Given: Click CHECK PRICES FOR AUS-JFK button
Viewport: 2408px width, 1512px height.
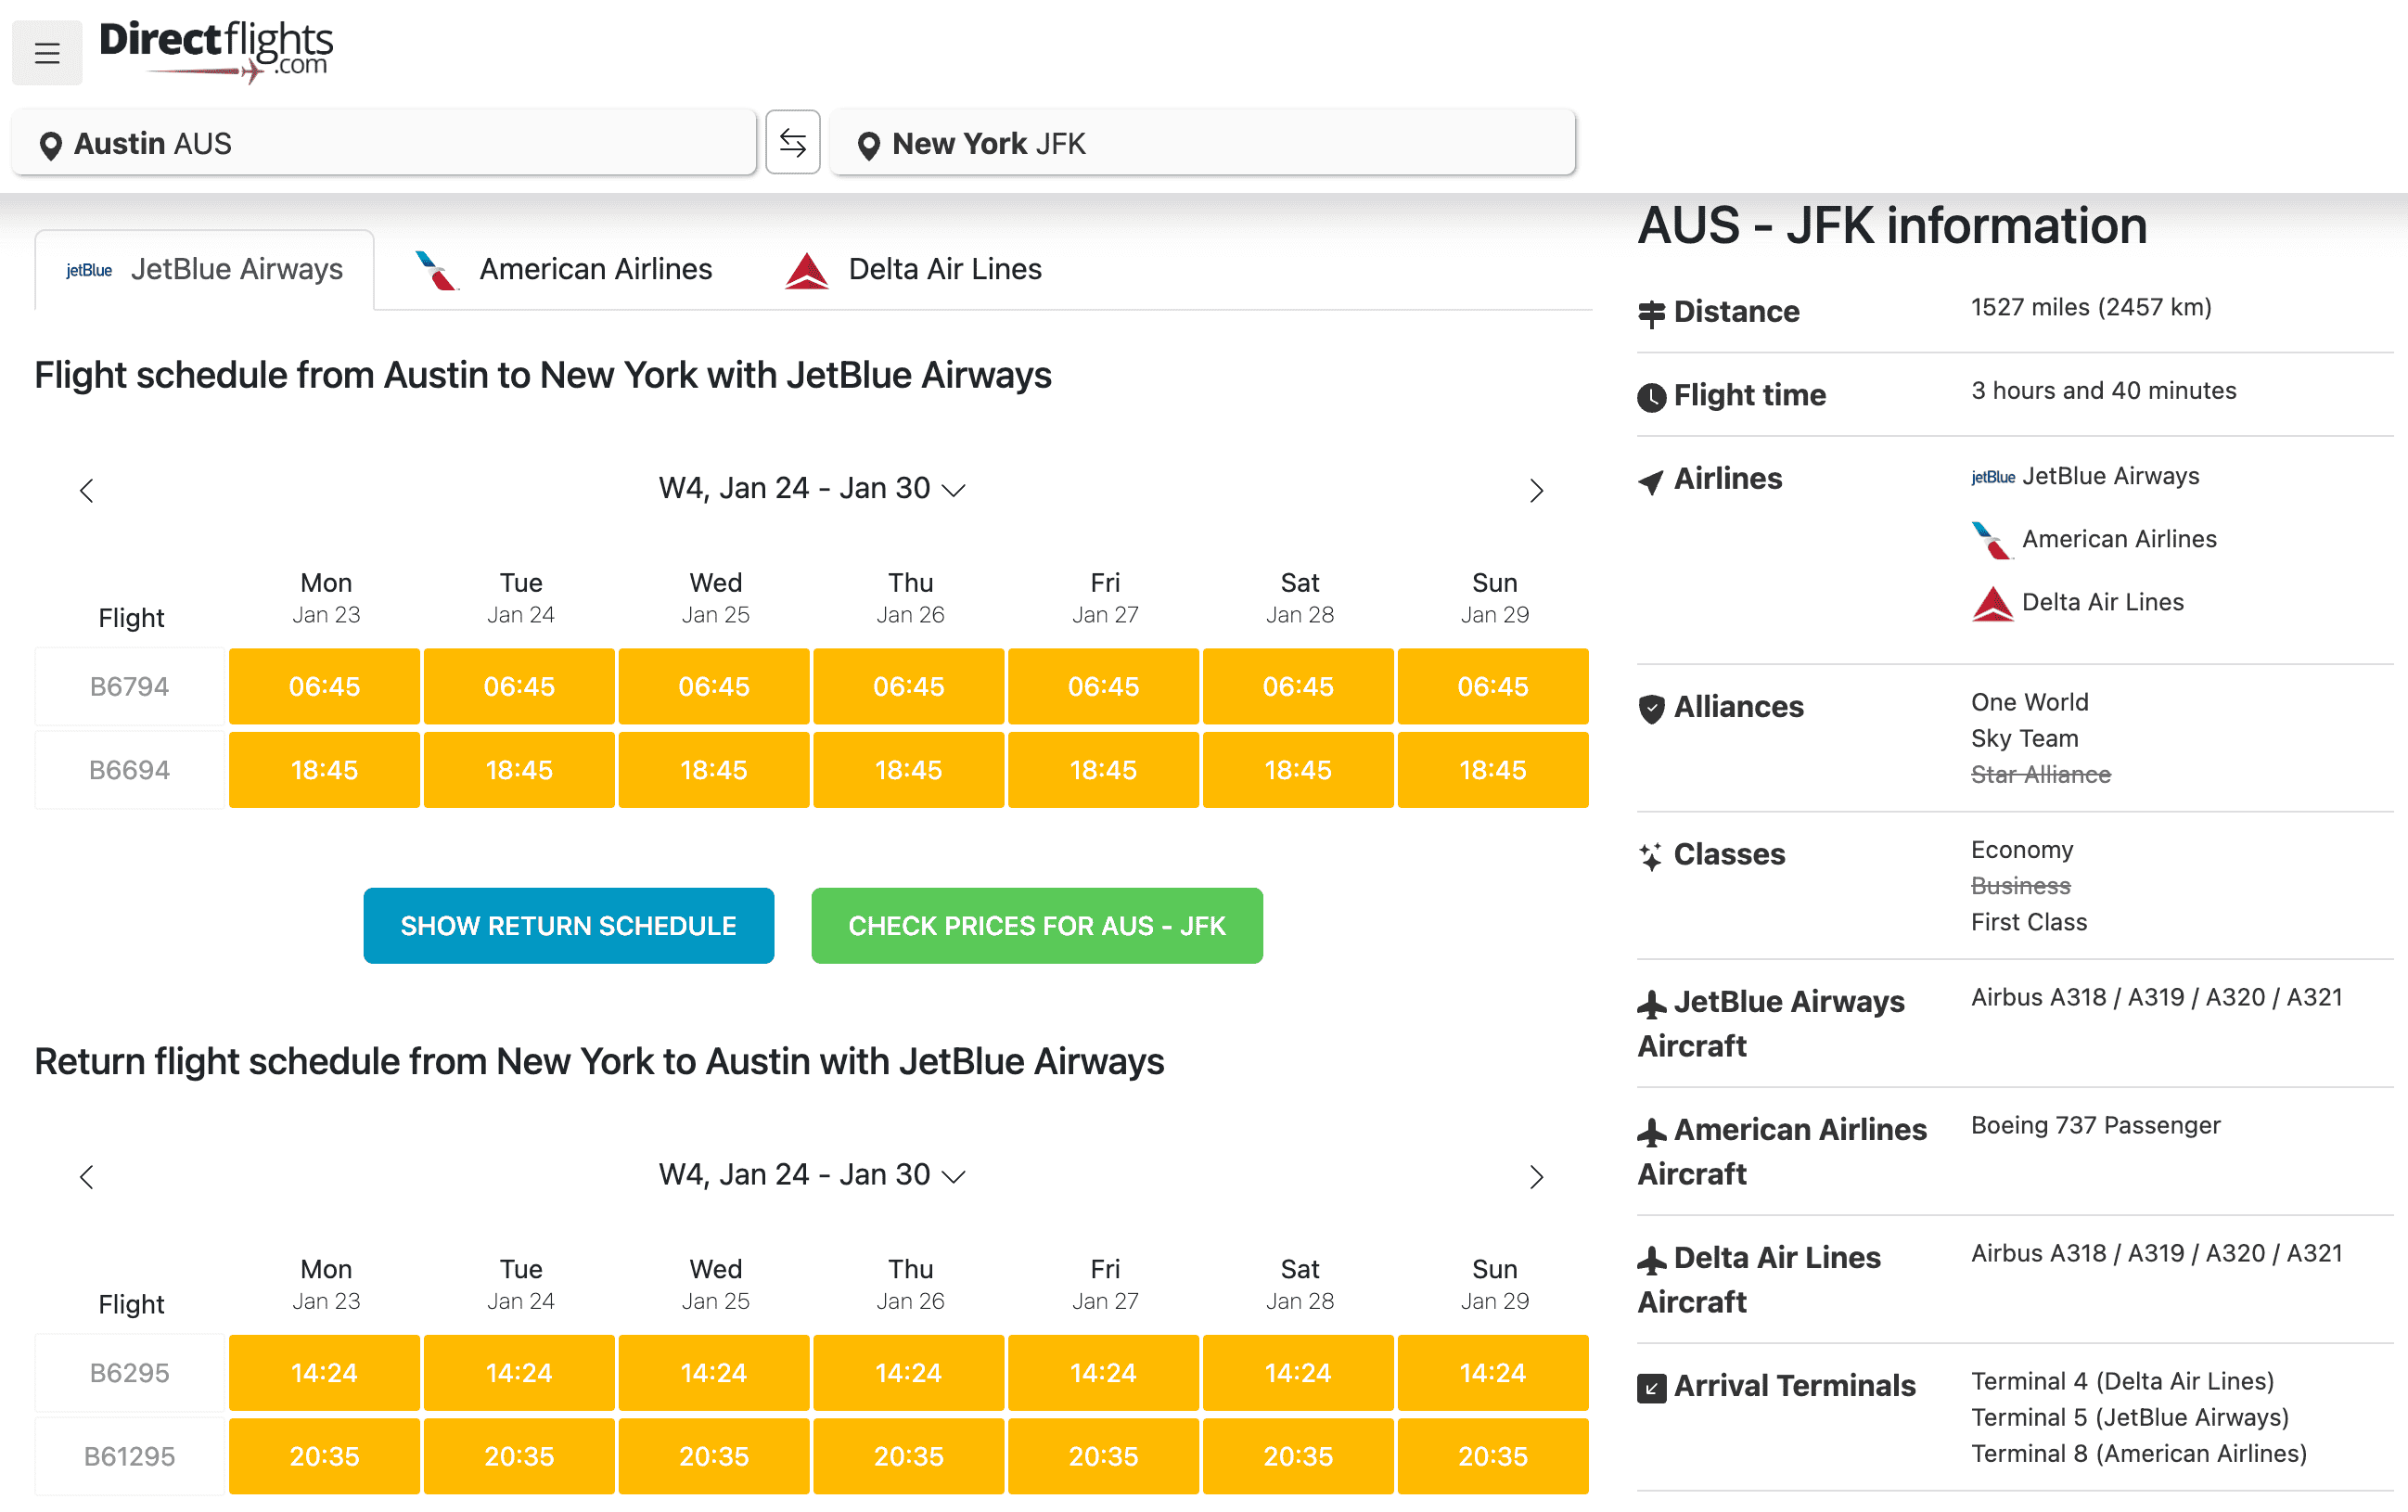Looking at the screenshot, I should pyautogui.click(x=1036, y=925).
